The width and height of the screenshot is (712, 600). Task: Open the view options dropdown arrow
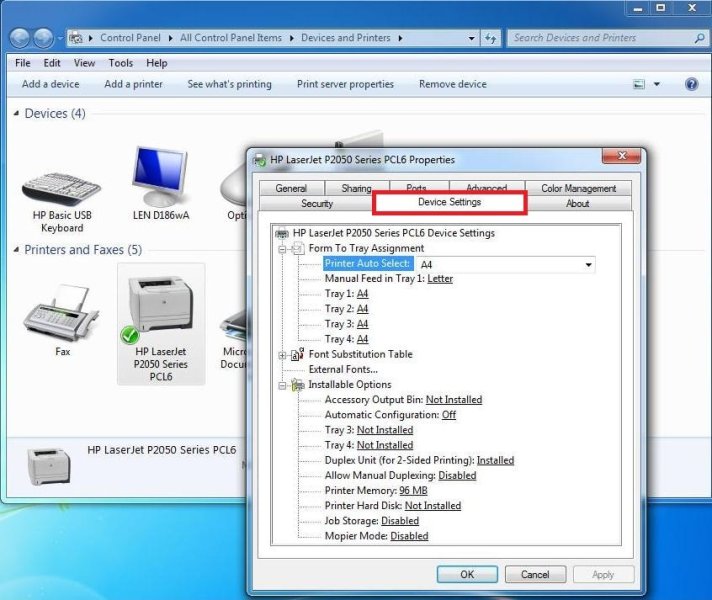coord(657,84)
